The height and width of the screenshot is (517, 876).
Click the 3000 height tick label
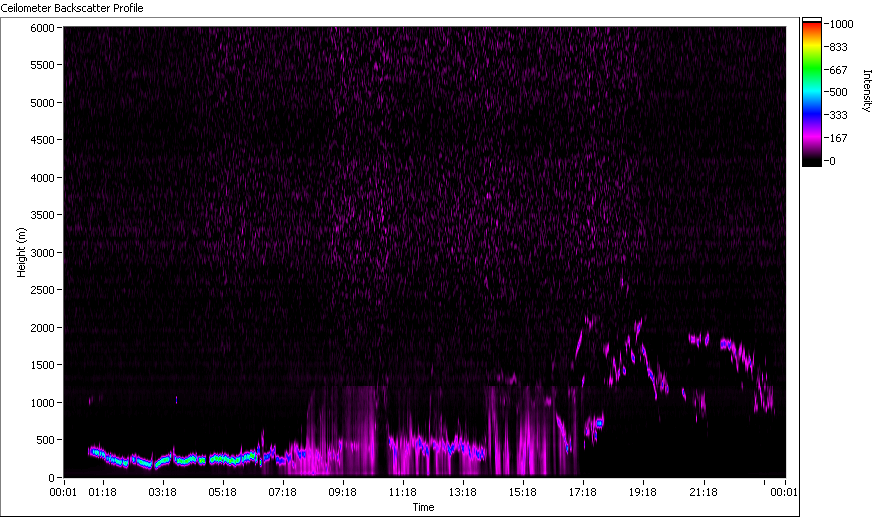42,253
